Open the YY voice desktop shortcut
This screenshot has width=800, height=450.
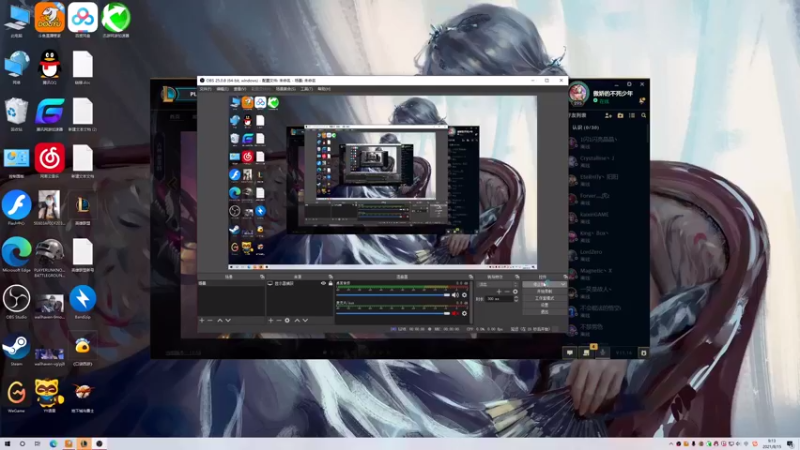click(49, 395)
